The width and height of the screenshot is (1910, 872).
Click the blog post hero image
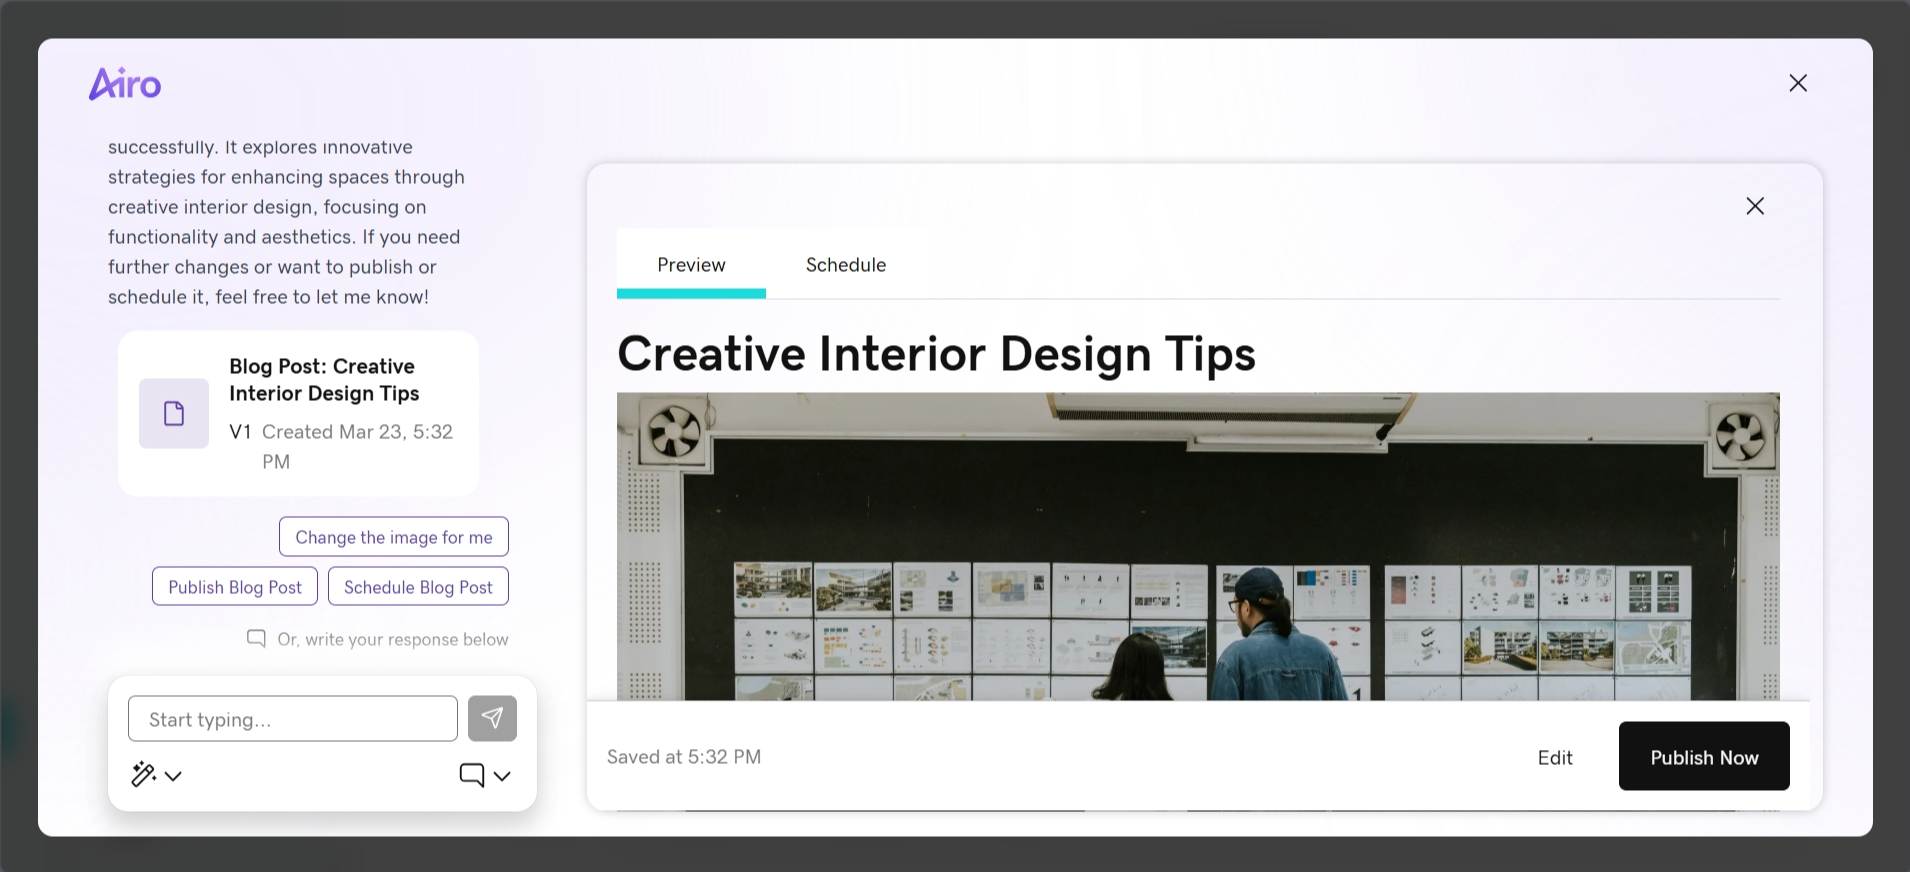pos(1198,546)
